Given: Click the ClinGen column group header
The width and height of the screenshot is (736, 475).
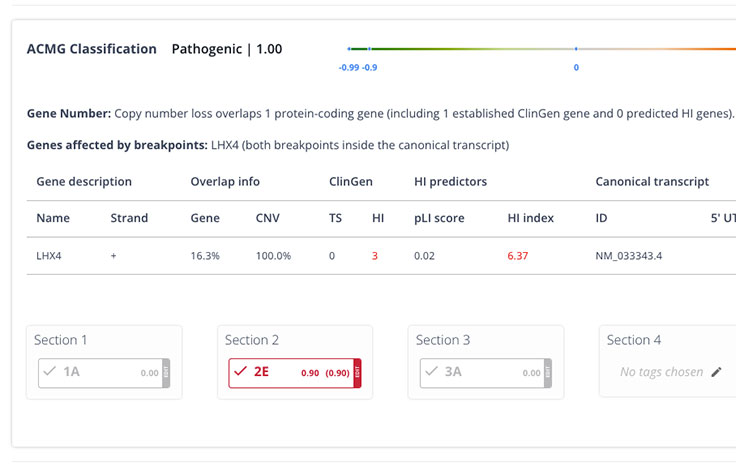Looking at the screenshot, I should [351, 182].
